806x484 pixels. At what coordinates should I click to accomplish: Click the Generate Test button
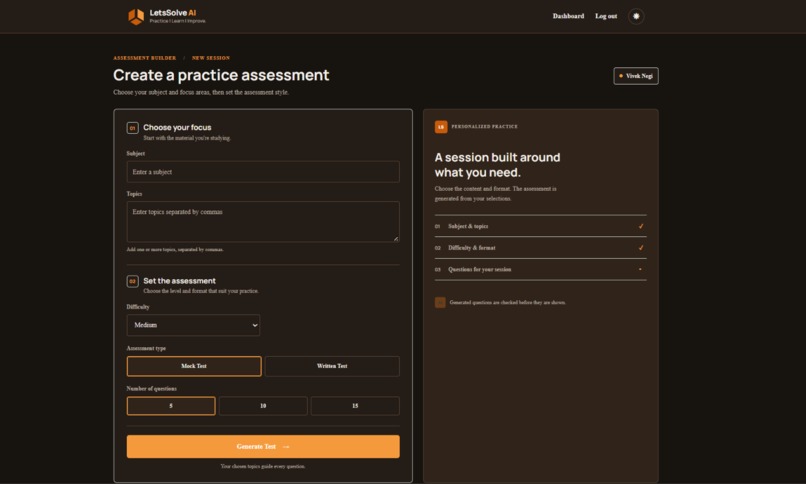click(x=263, y=446)
